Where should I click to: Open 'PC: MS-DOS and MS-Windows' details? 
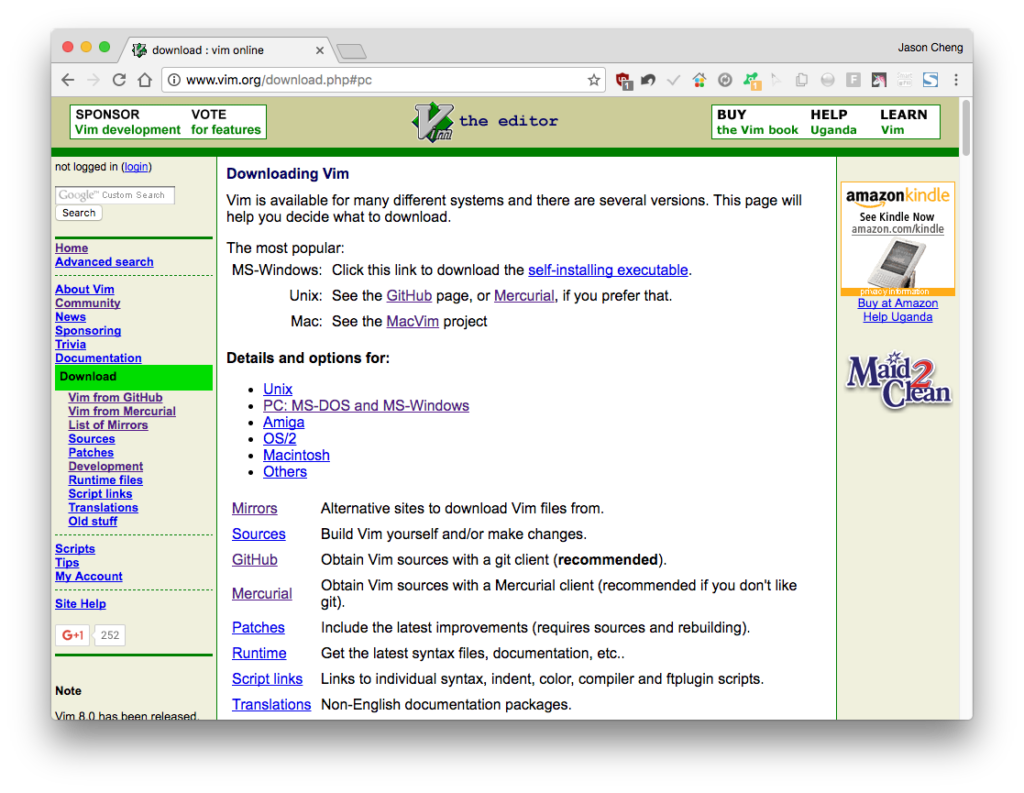[366, 406]
